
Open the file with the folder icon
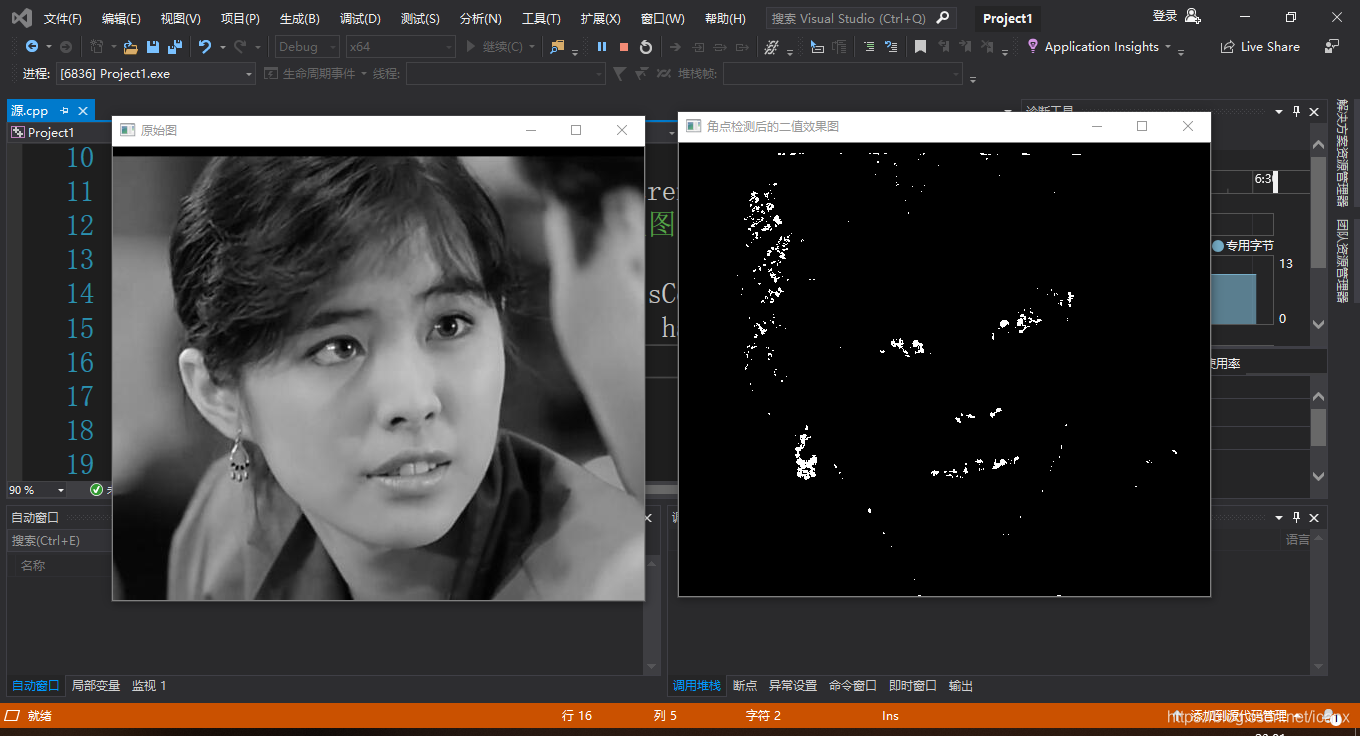point(130,47)
